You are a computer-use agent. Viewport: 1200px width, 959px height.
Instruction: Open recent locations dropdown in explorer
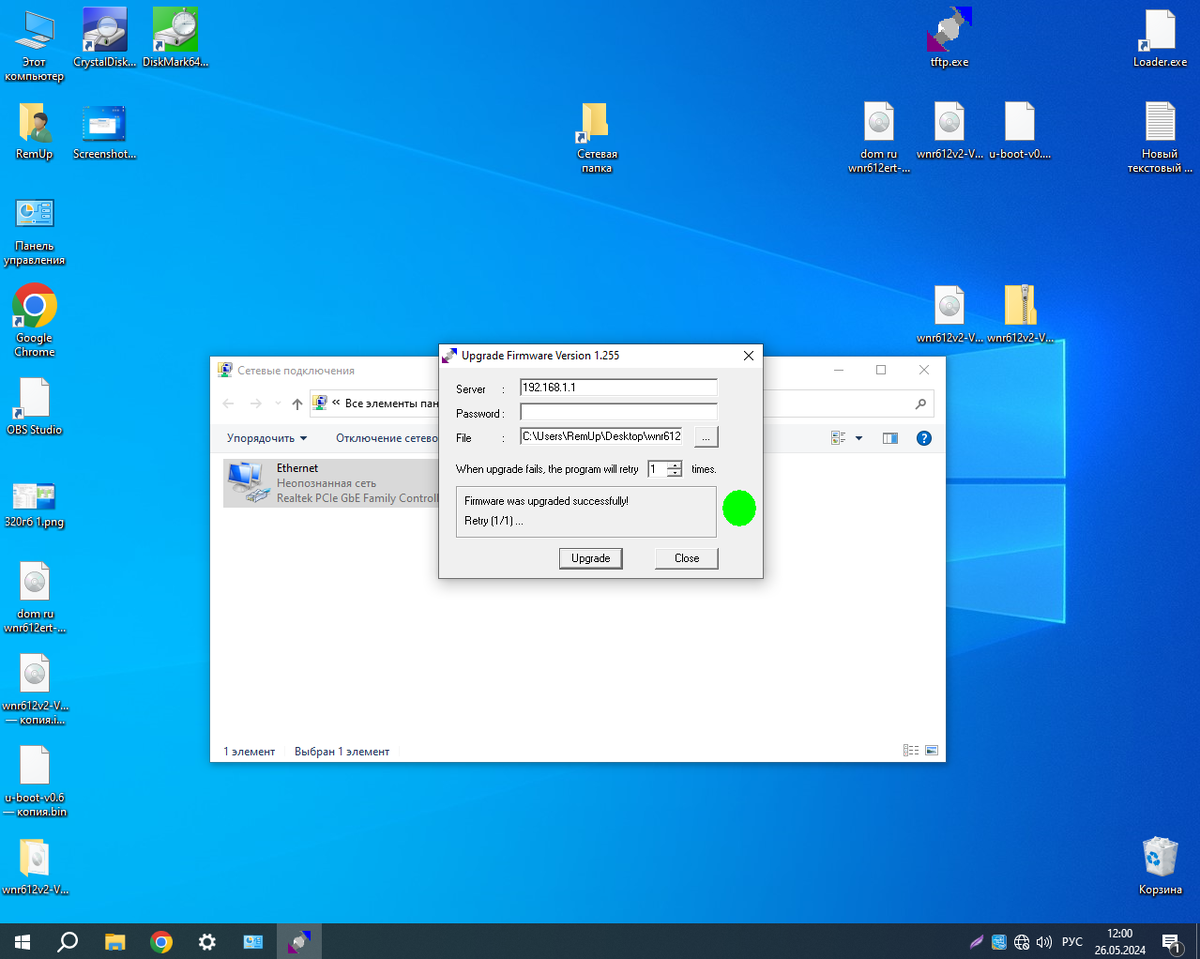(277, 404)
